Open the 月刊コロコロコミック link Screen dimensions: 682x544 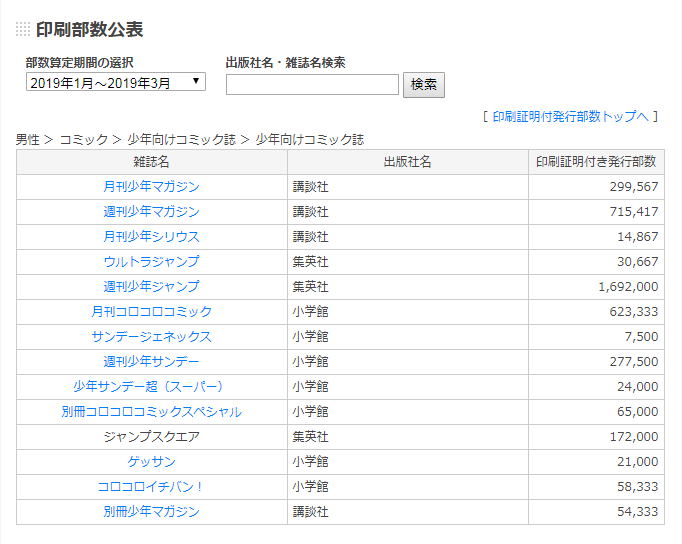(151, 312)
